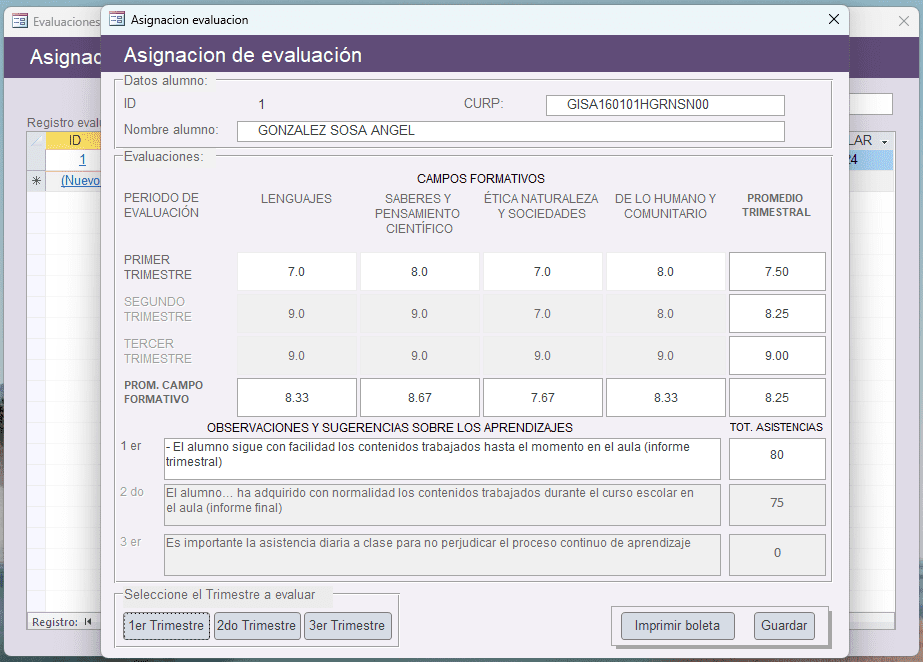This screenshot has height=662, width=923.
Task: Click Tercer Trimestre promedio 9.00 field
Action: (777, 355)
